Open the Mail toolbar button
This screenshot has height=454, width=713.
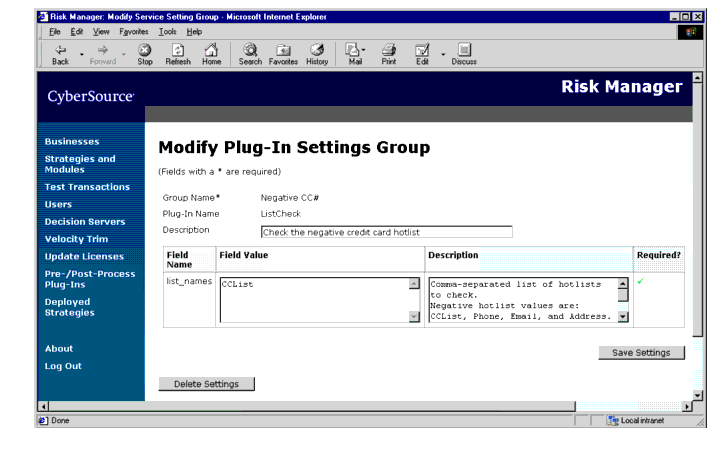(355, 54)
